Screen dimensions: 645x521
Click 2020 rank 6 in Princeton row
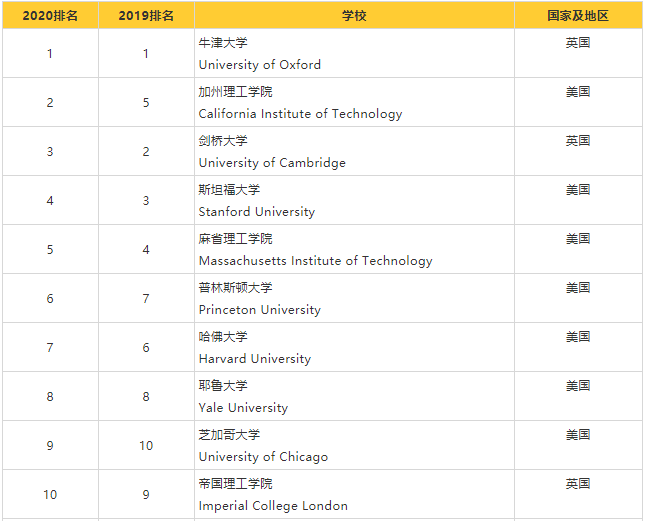[50, 299]
